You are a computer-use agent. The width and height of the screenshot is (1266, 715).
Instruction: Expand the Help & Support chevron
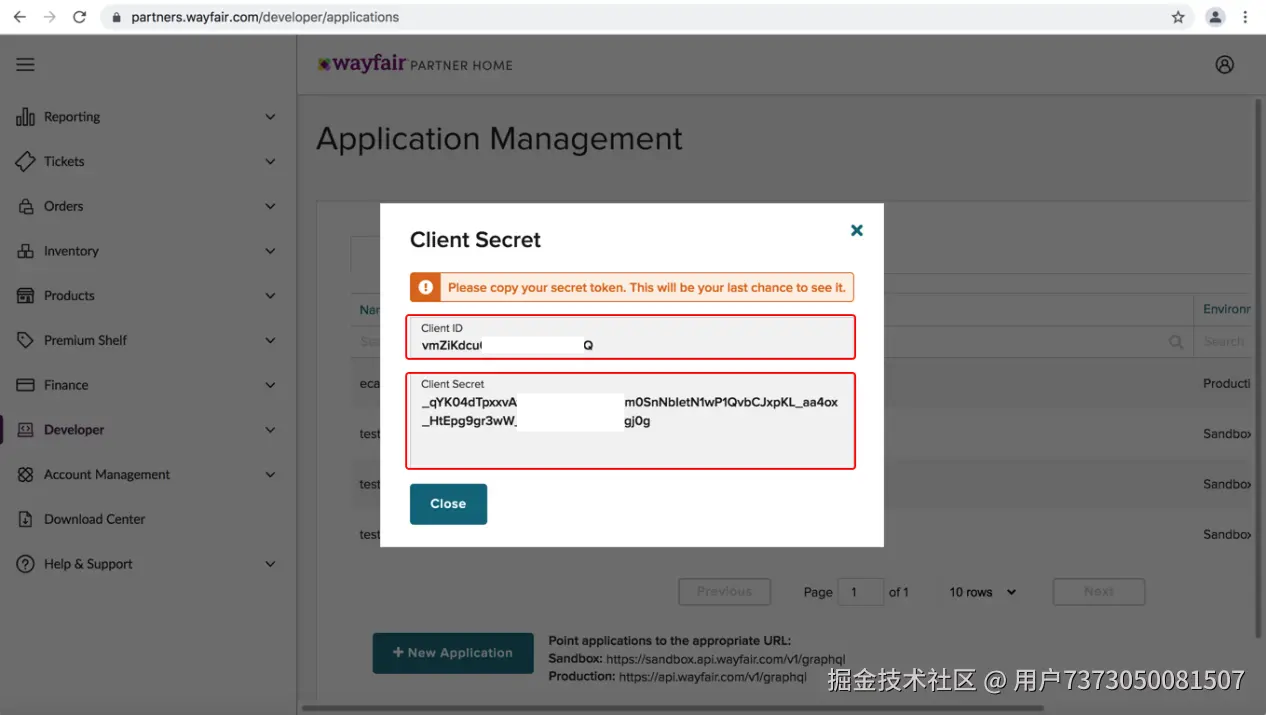270,564
